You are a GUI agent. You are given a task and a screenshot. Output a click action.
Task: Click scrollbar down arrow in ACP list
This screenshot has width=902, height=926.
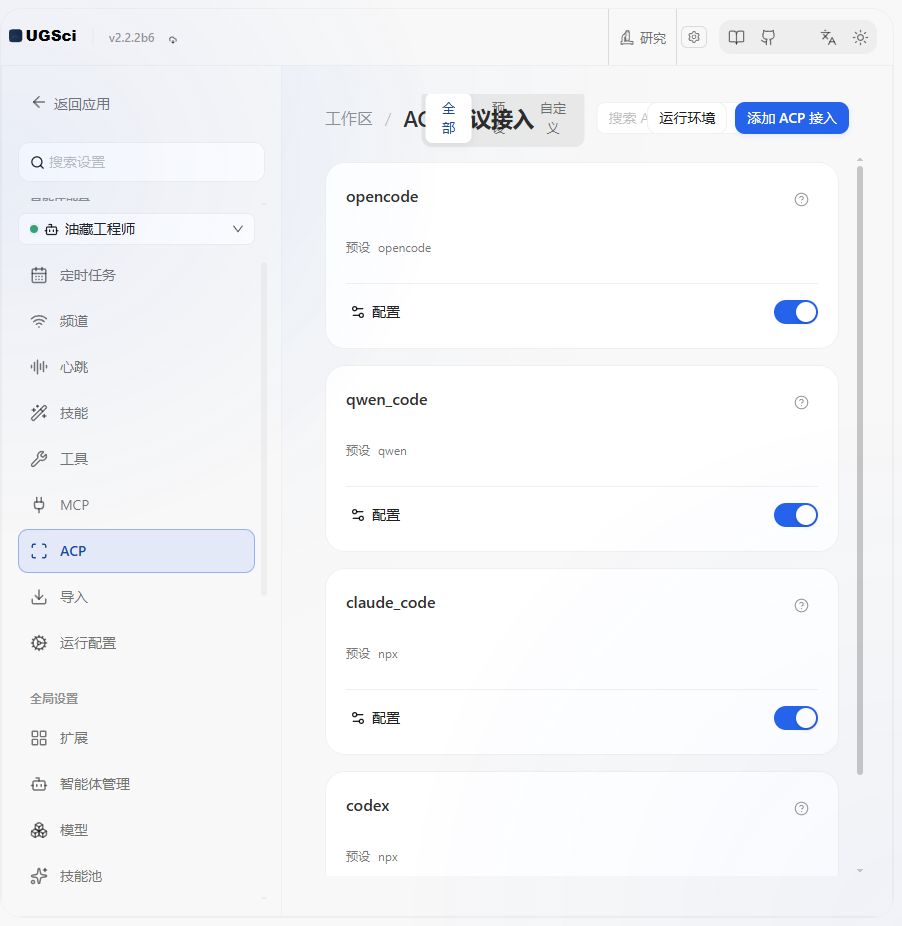pos(860,870)
